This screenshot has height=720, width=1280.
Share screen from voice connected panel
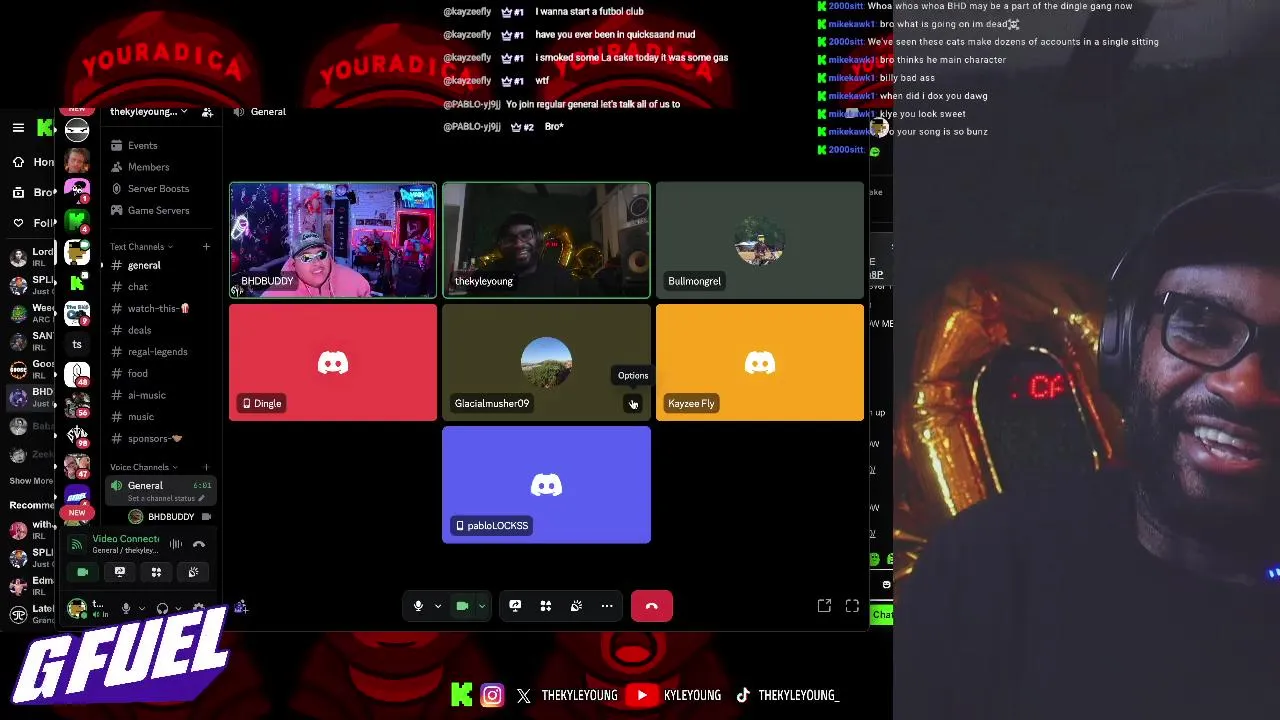click(x=120, y=572)
